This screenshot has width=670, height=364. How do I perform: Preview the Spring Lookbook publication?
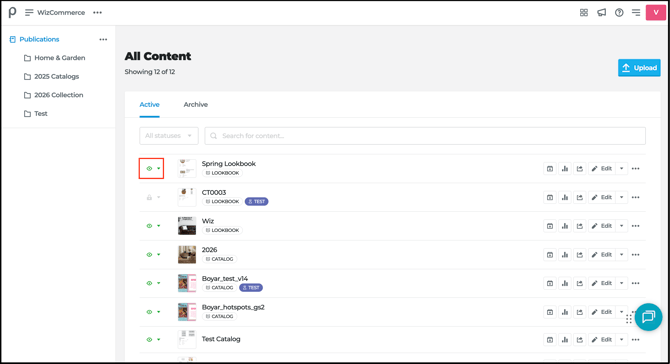[x=550, y=169]
